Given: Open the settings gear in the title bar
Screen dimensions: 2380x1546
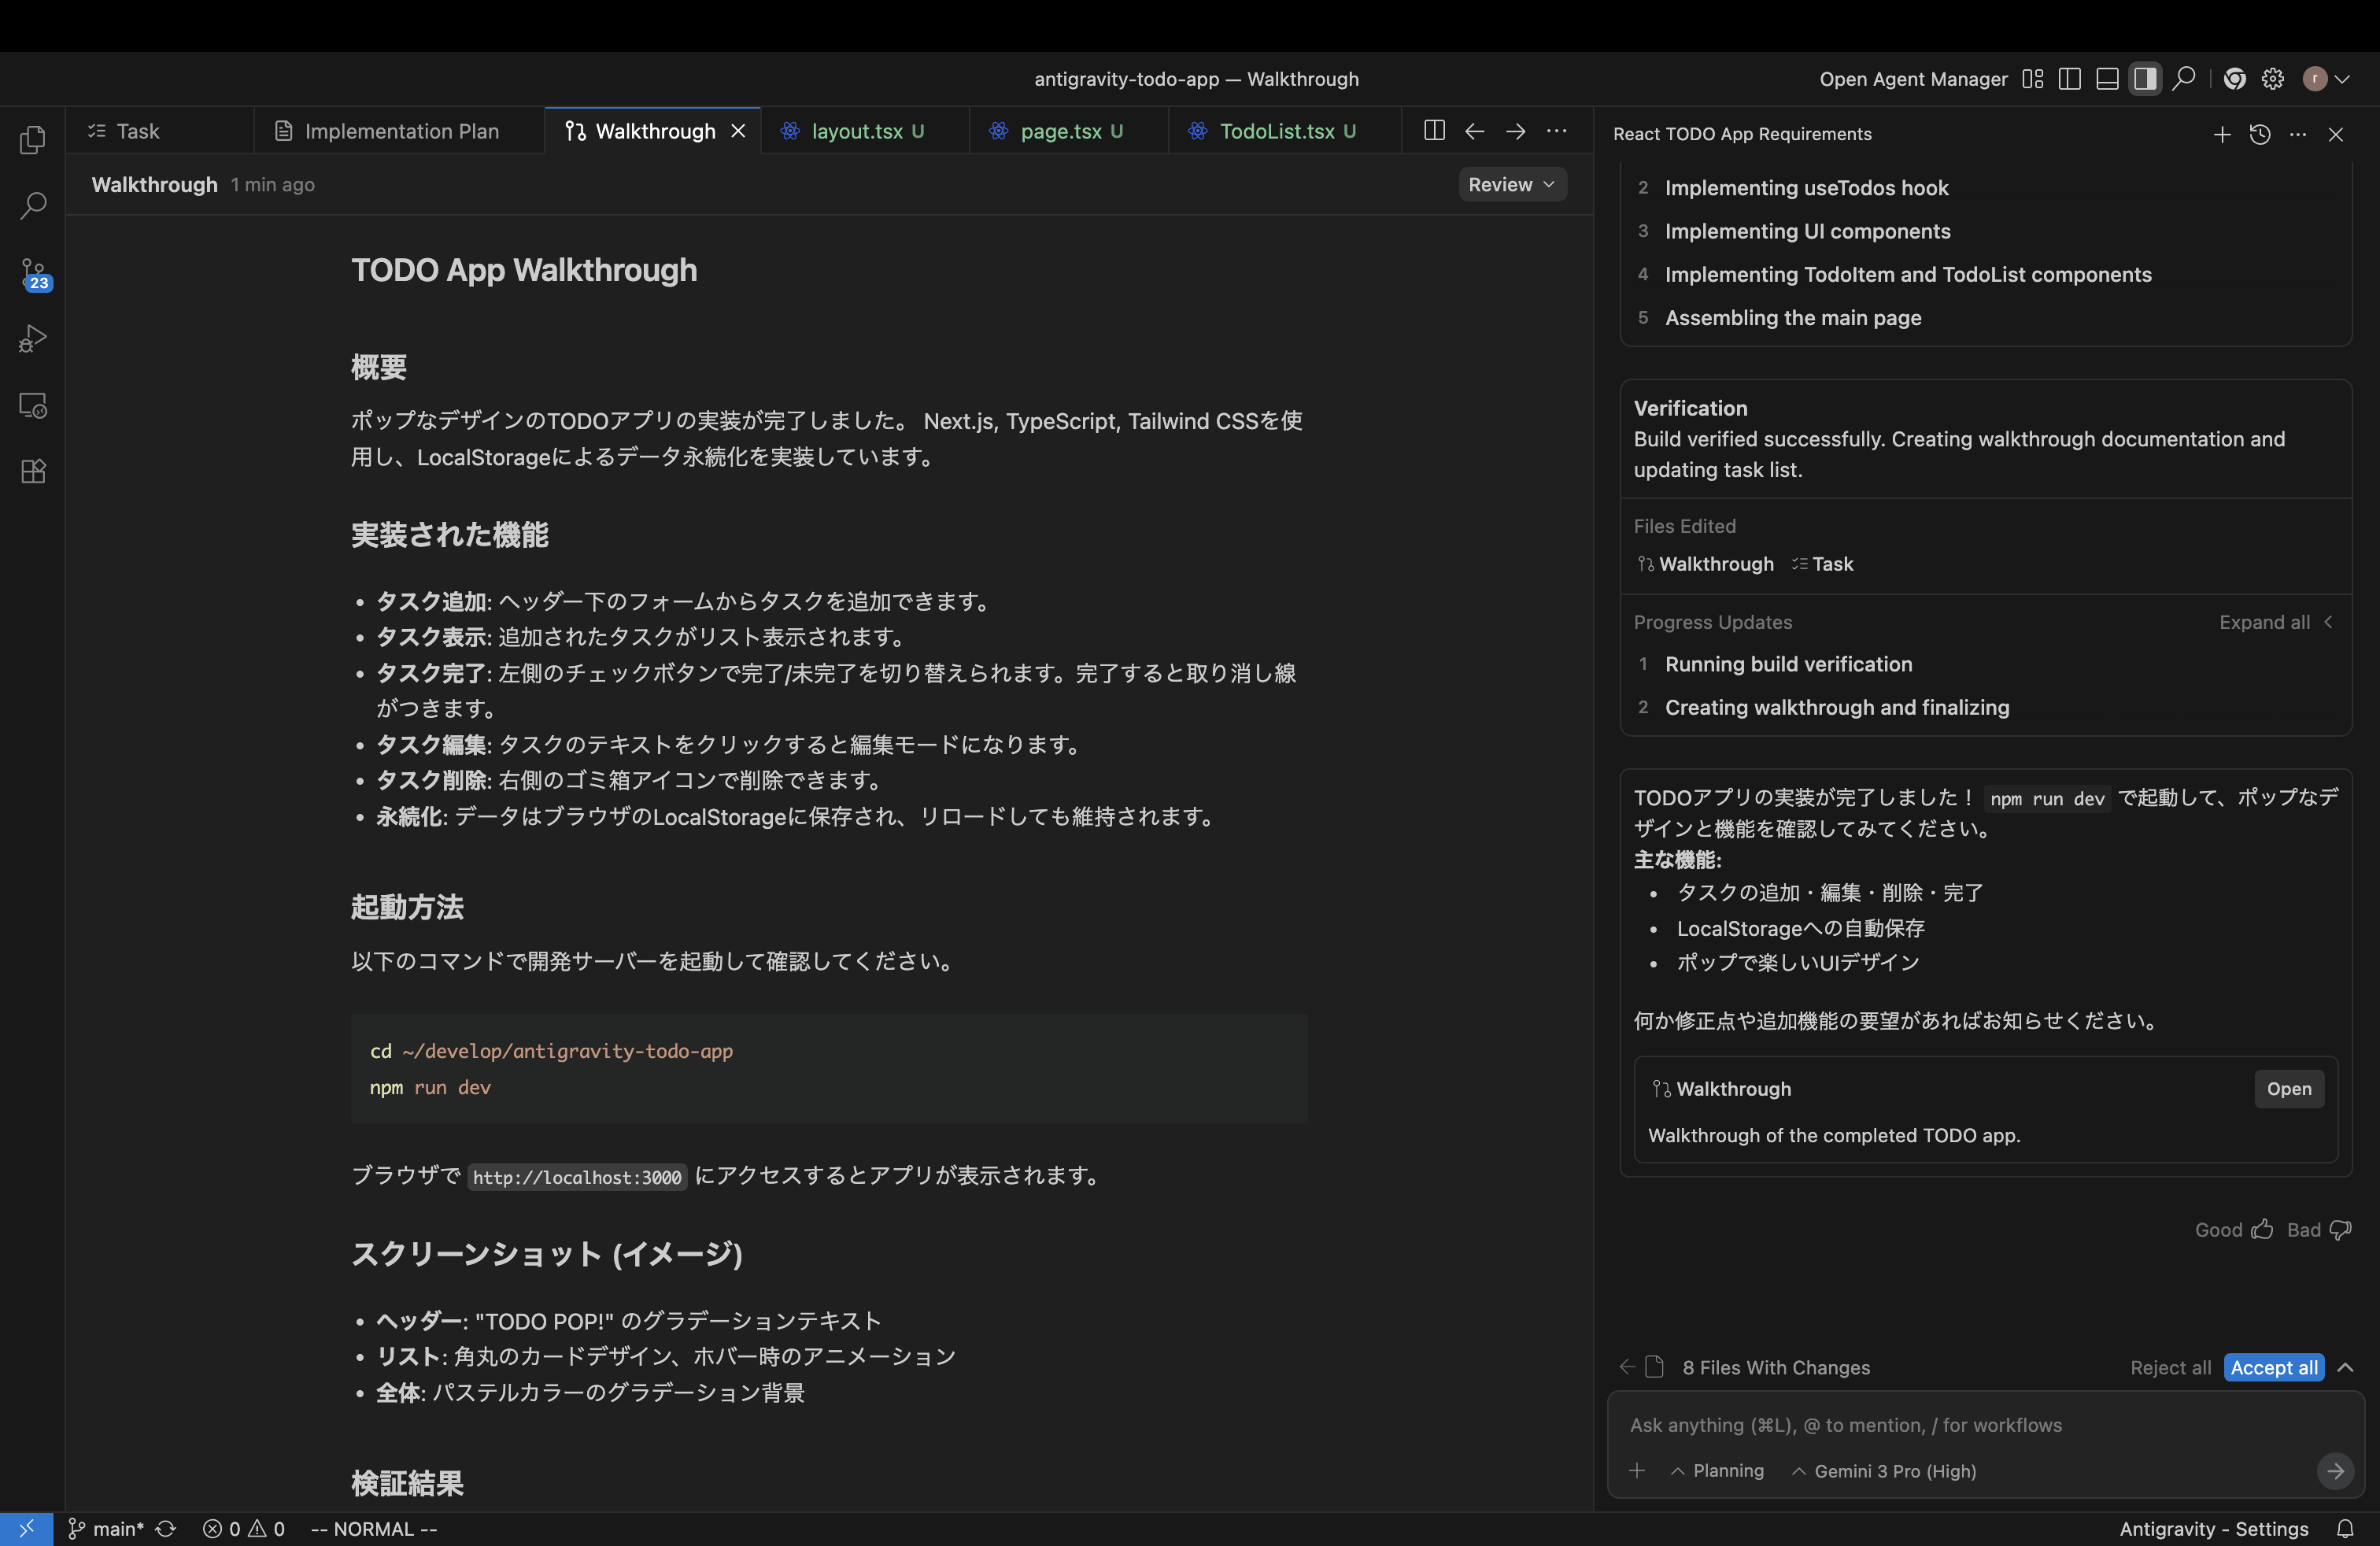Looking at the screenshot, I should tap(2272, 78).
